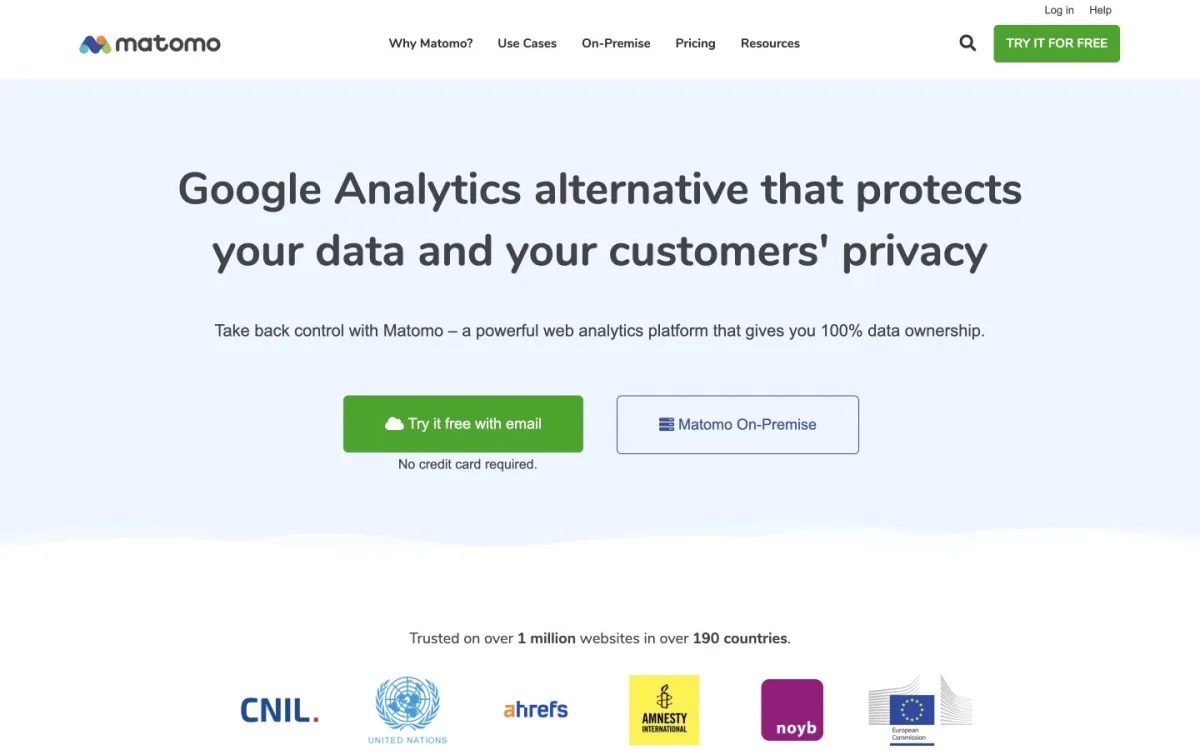Click the United Nations emblem
The height and width of the screenshot is (750, 1200).
(x=407, y=709)
